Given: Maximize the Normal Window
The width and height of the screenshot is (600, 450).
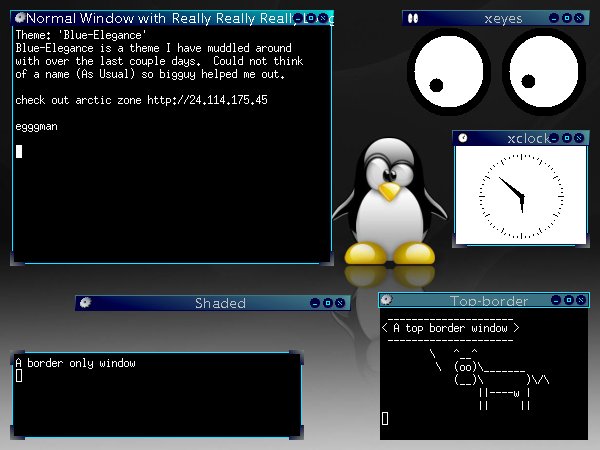Looking at the screenshot, I should [311, 18].
